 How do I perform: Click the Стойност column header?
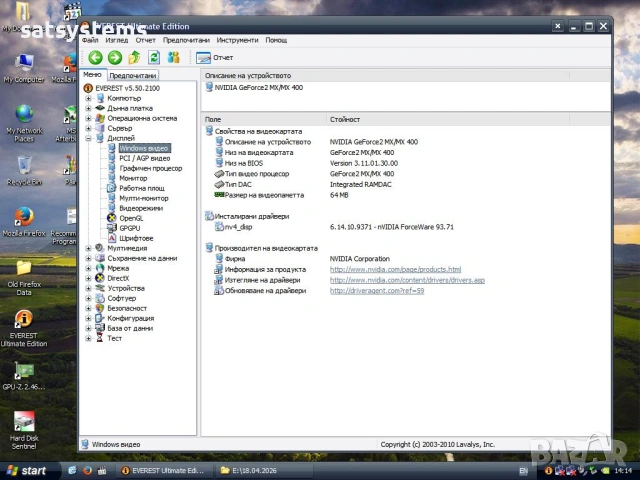point(448,120)
